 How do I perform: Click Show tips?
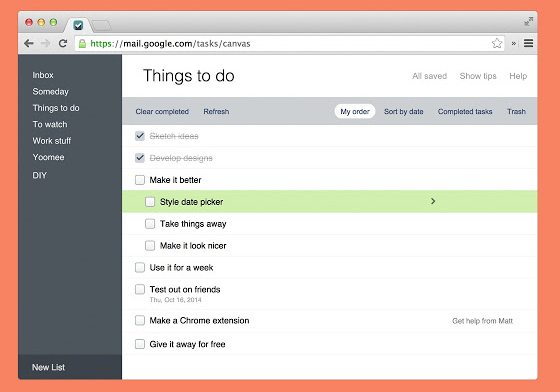tap(478, 76)
